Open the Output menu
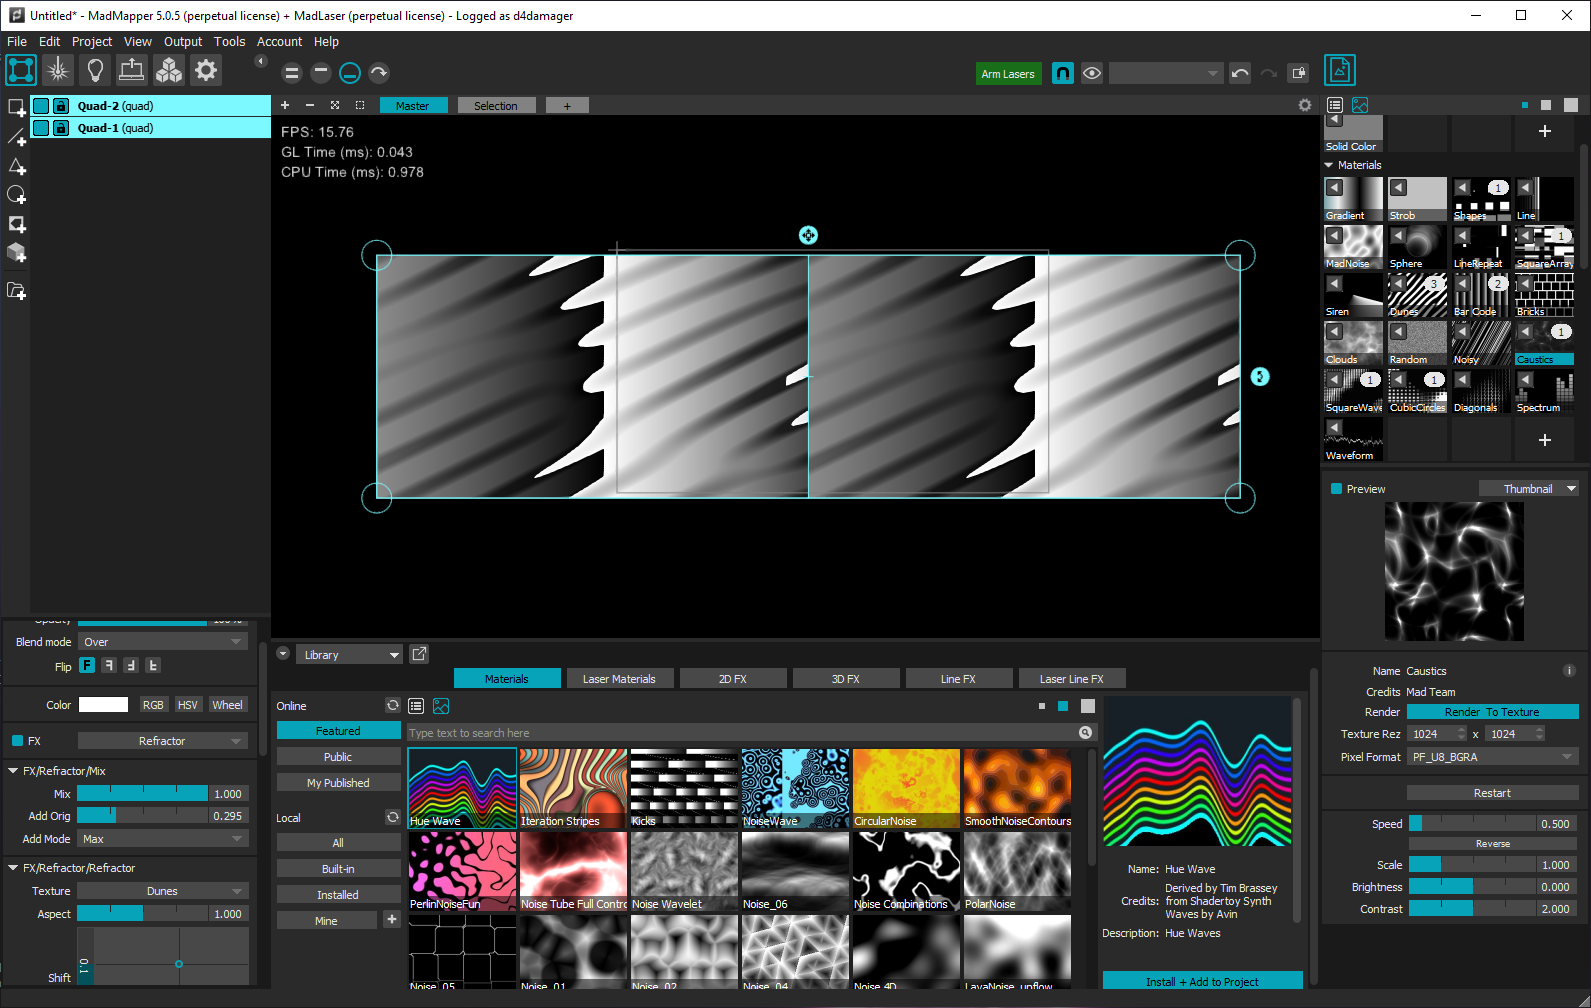This screenshot has height=1008, width=1591. (183, 42)
